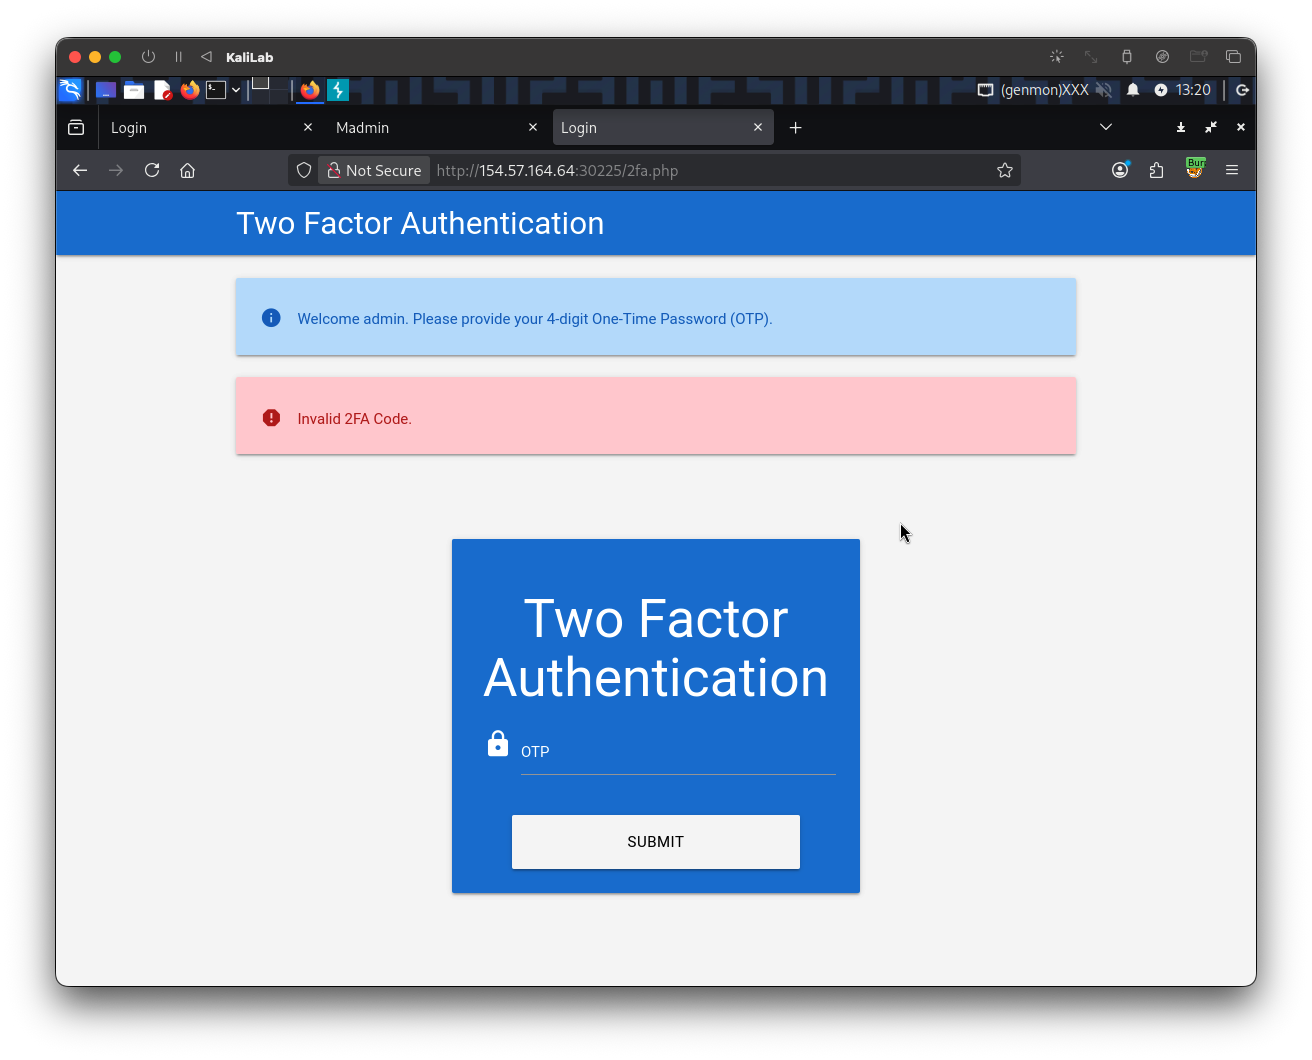This screenshot has width=1312, height=1060.
Task: Open the Firefox hamburger application menu
Action: (x=1232, y=170)
